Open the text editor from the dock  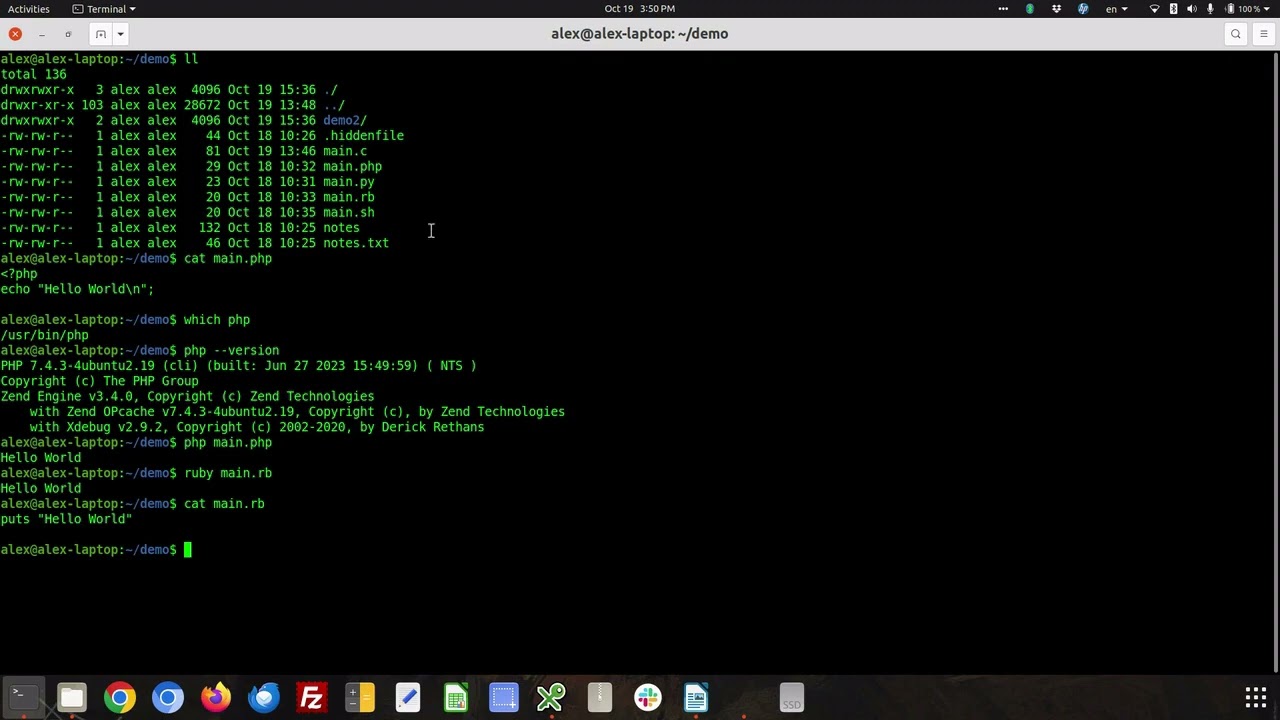[x=408, y=697]
